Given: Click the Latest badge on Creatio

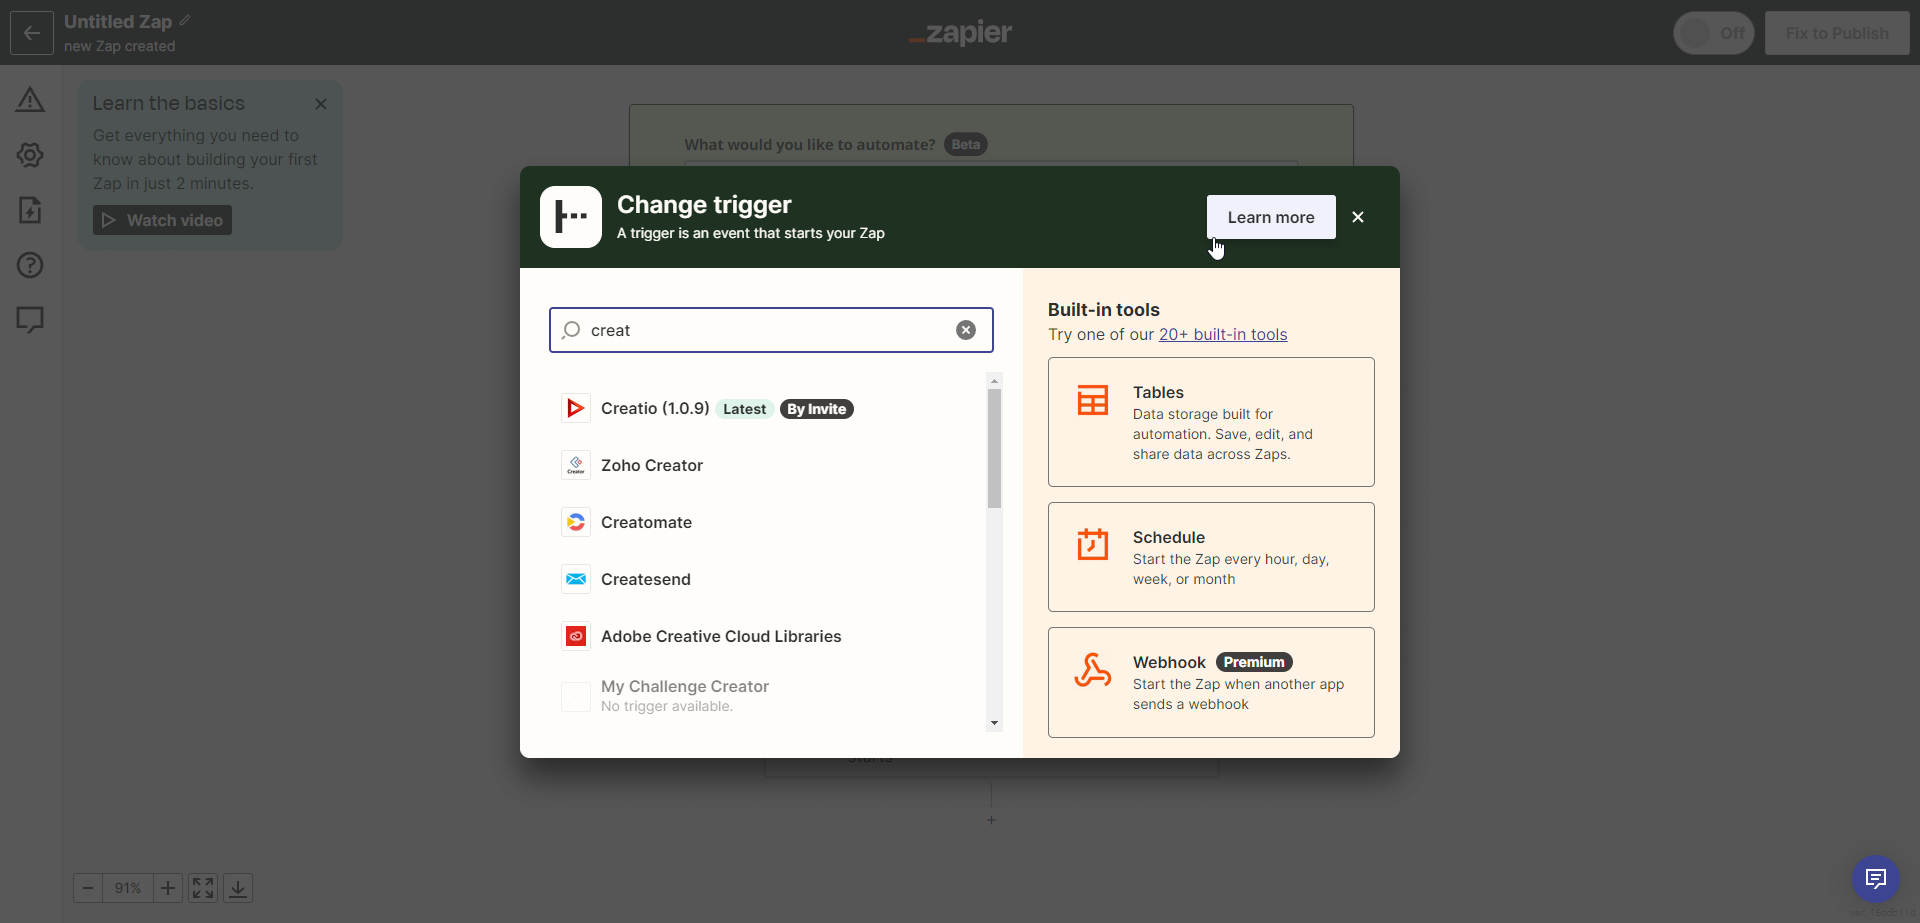Looking at the screenshot, I should [x=744, y=409].
